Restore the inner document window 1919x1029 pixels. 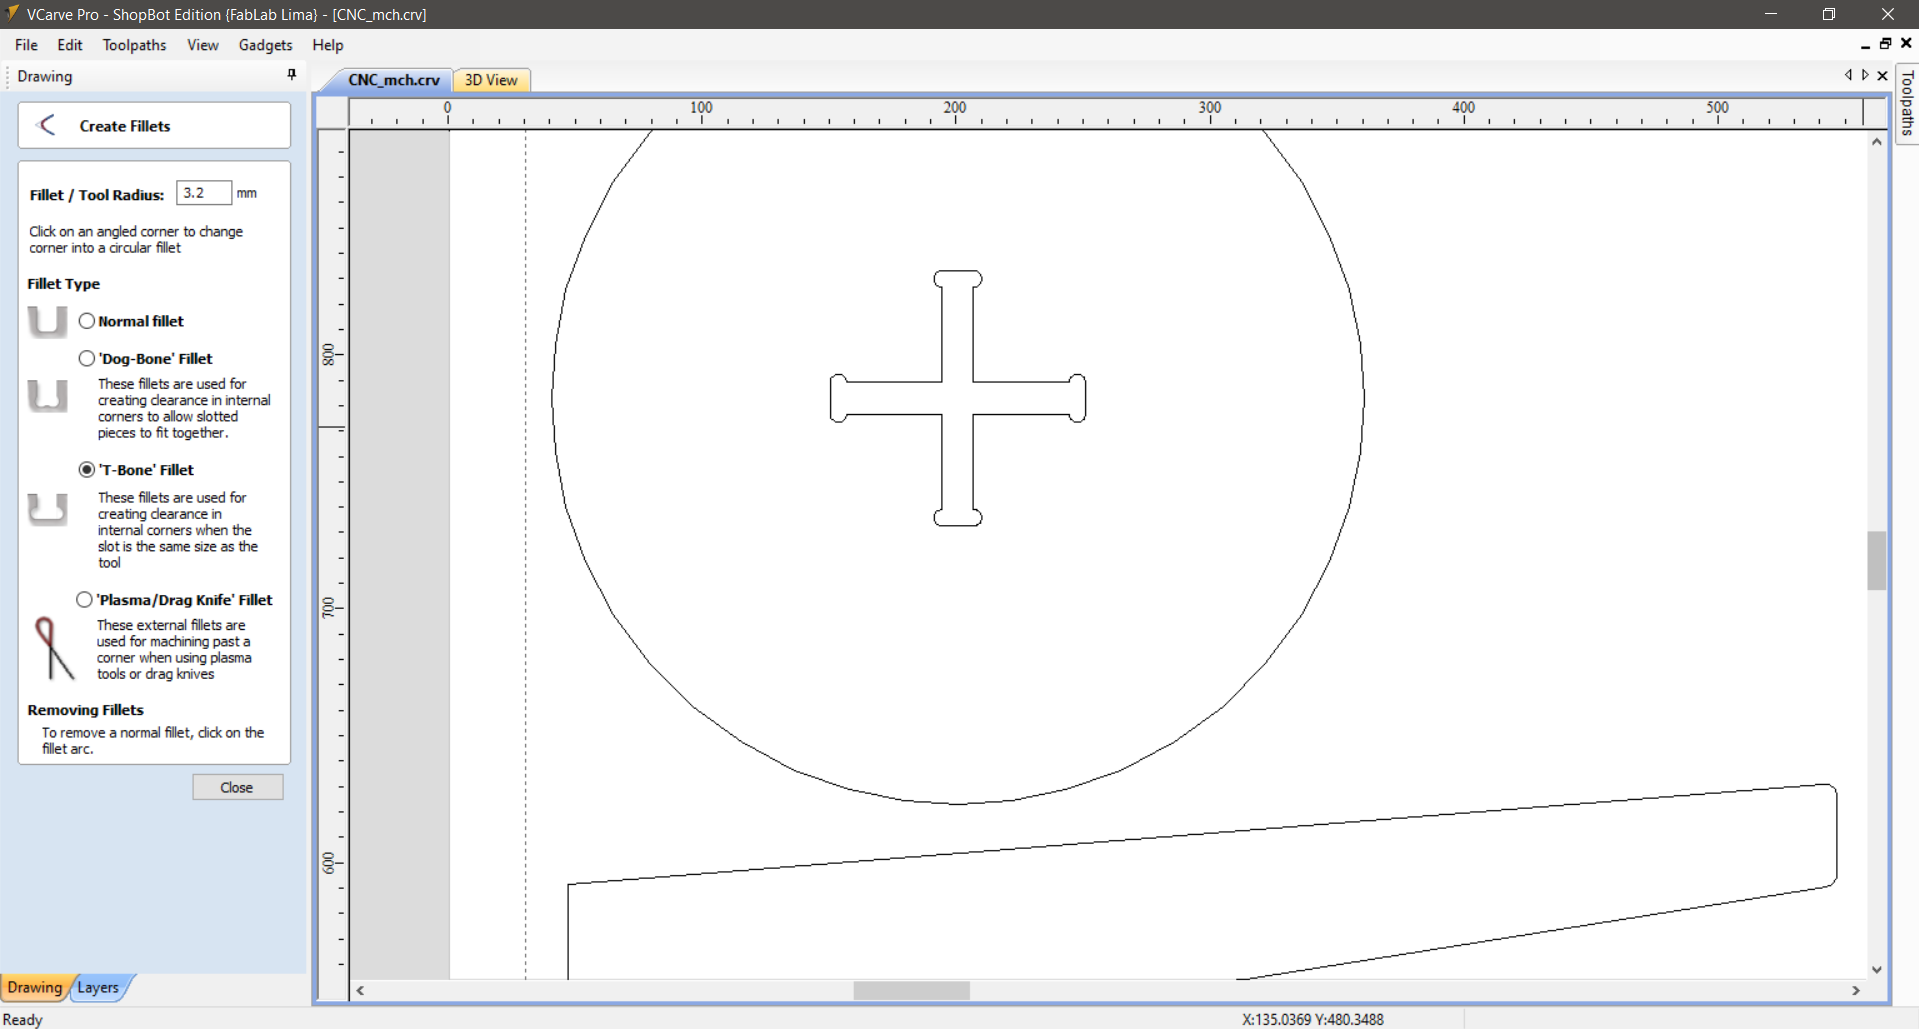click(1885, 44)
